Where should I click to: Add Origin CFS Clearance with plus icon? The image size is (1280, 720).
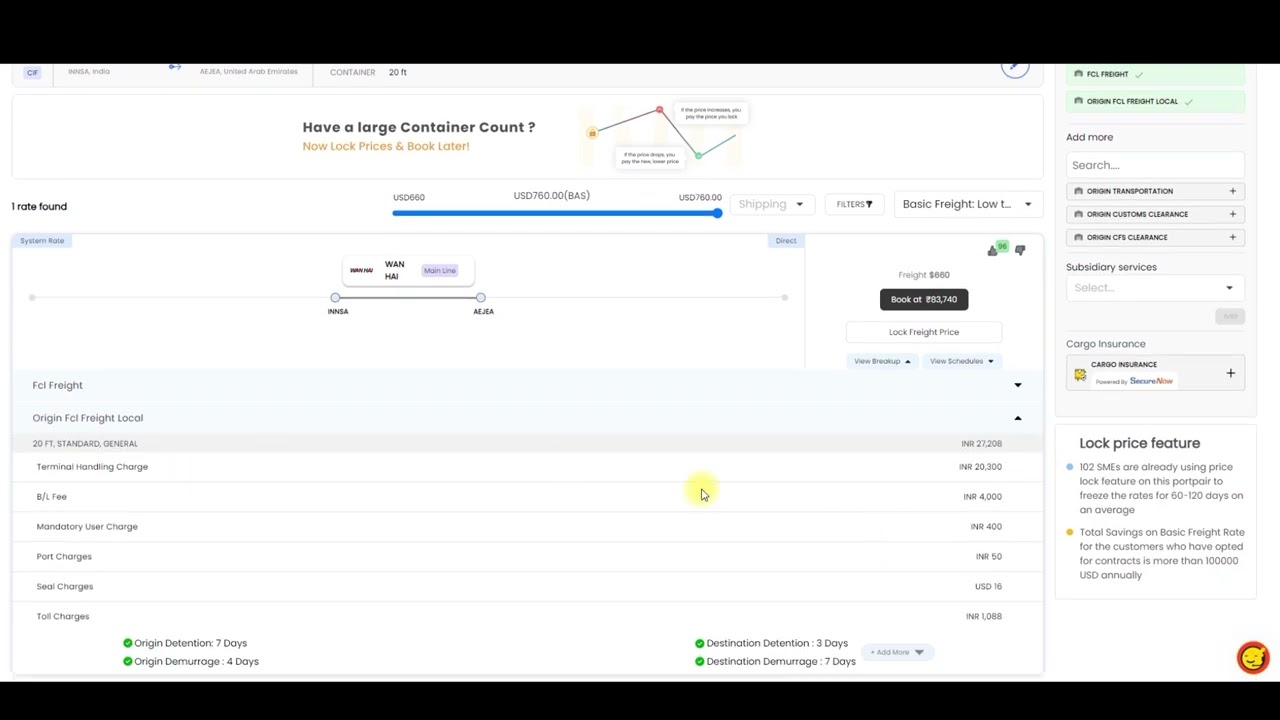[x=1232, y=237]
